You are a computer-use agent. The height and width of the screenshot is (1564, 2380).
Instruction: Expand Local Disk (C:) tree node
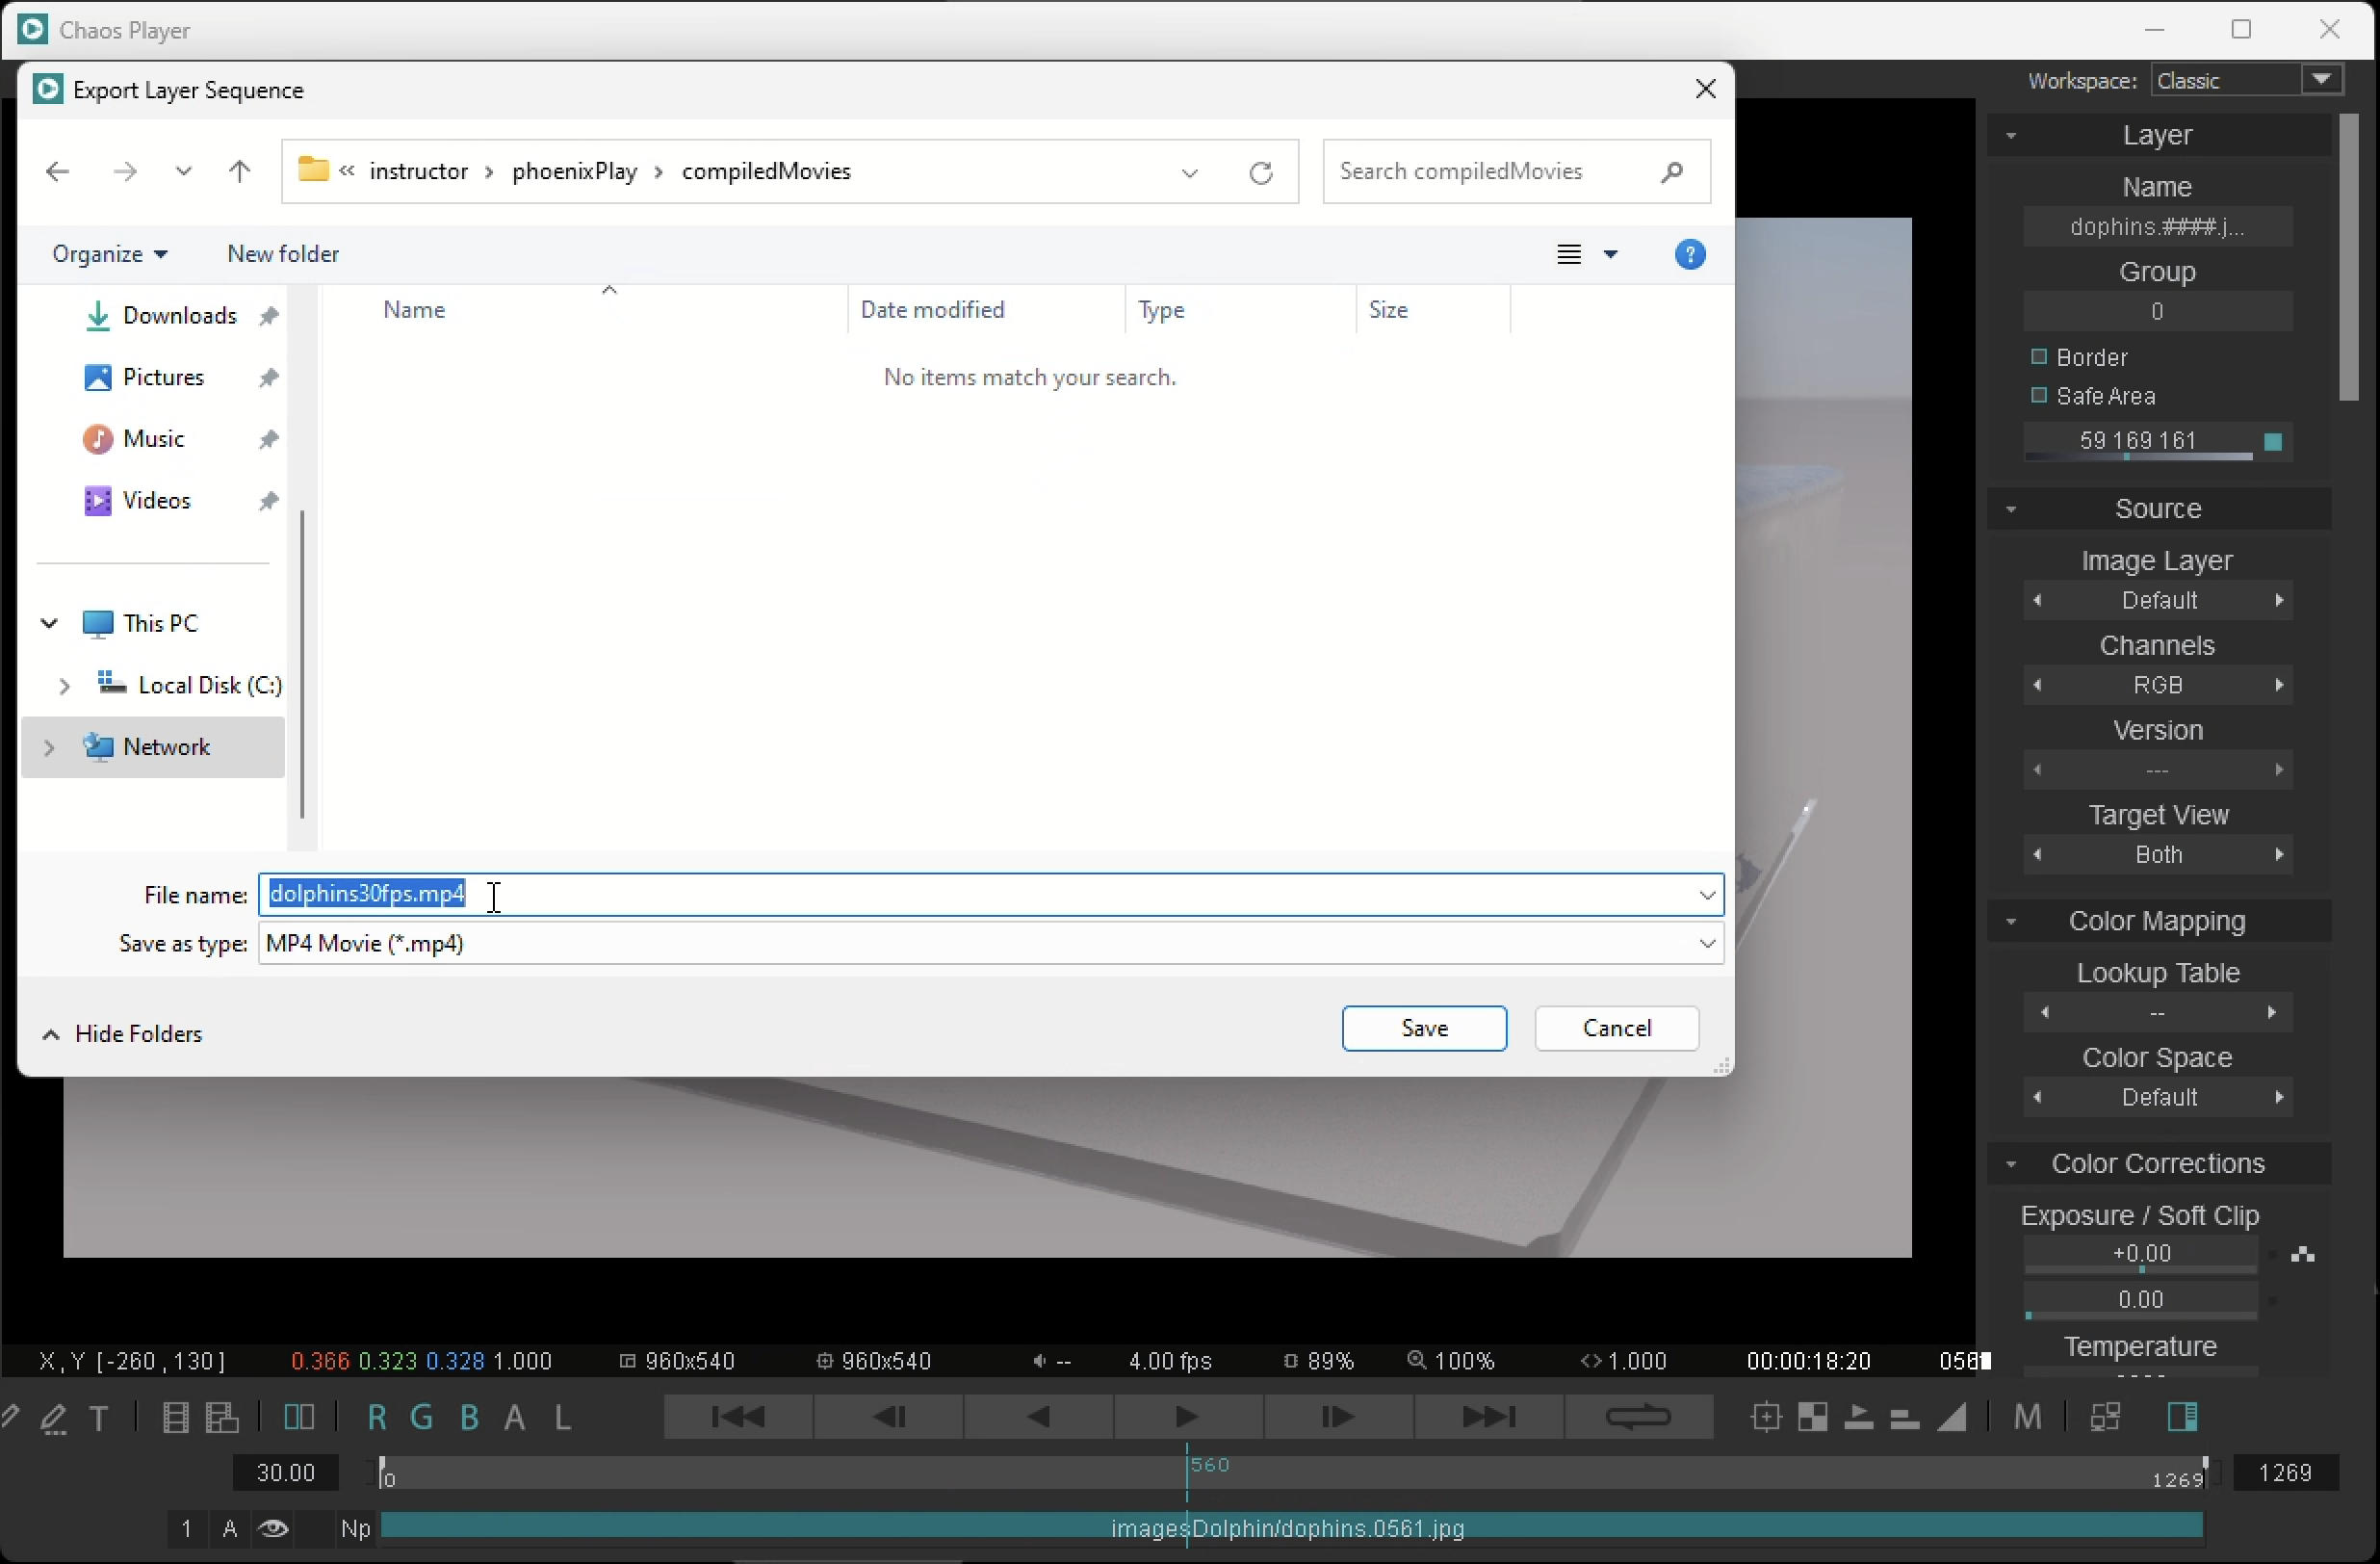pyautogui.click(x=64, y=686)
